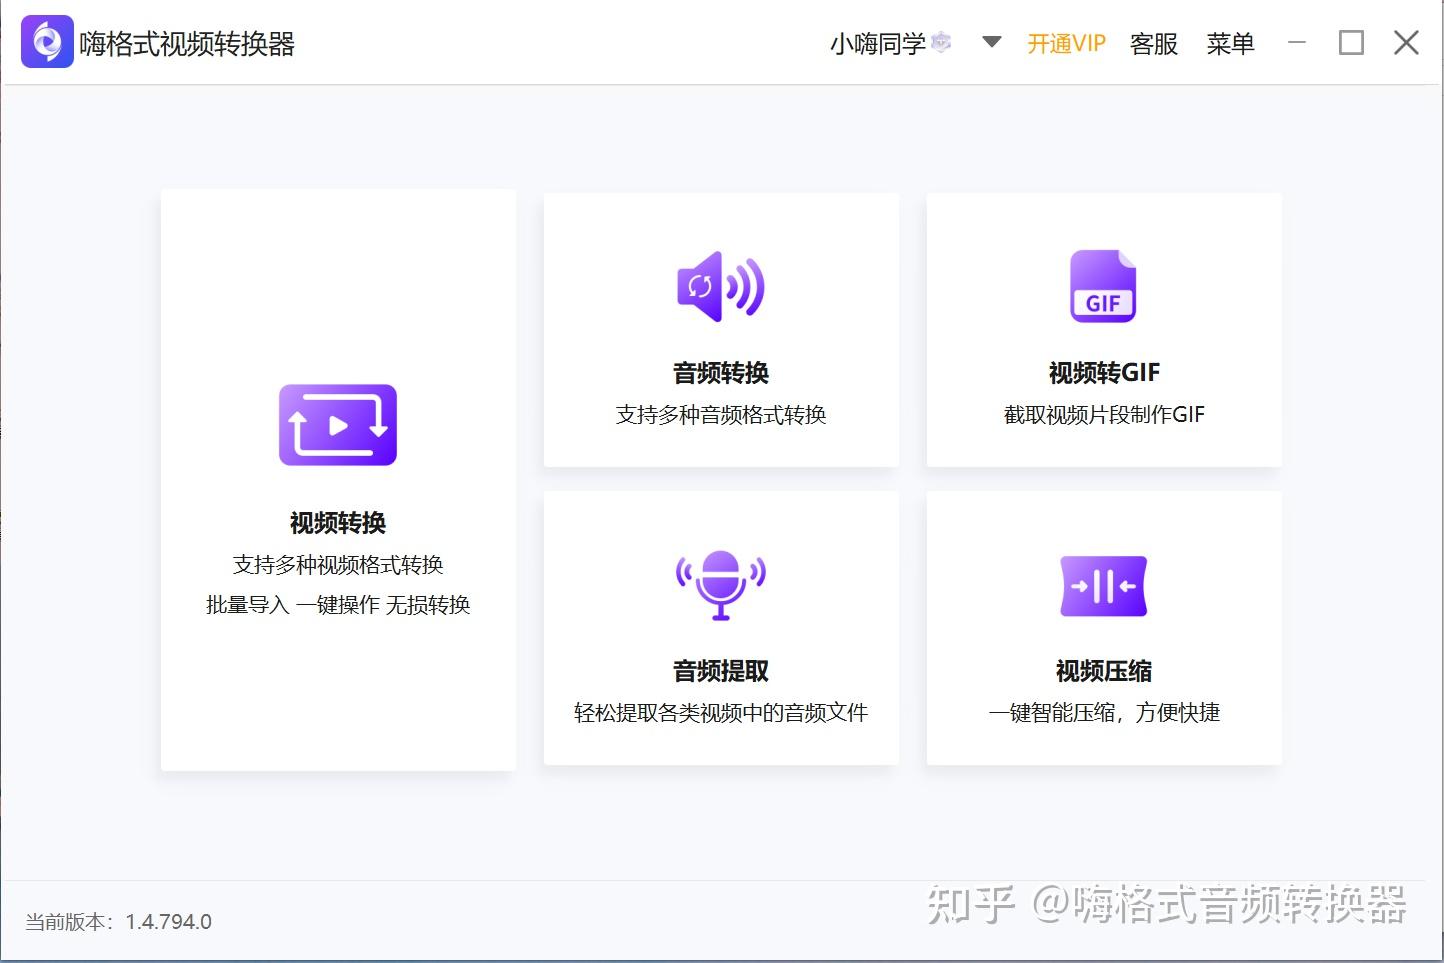Expand the account dropdown arrow
The height and width of the screenshot is (963, 1444).
point(992,42)
